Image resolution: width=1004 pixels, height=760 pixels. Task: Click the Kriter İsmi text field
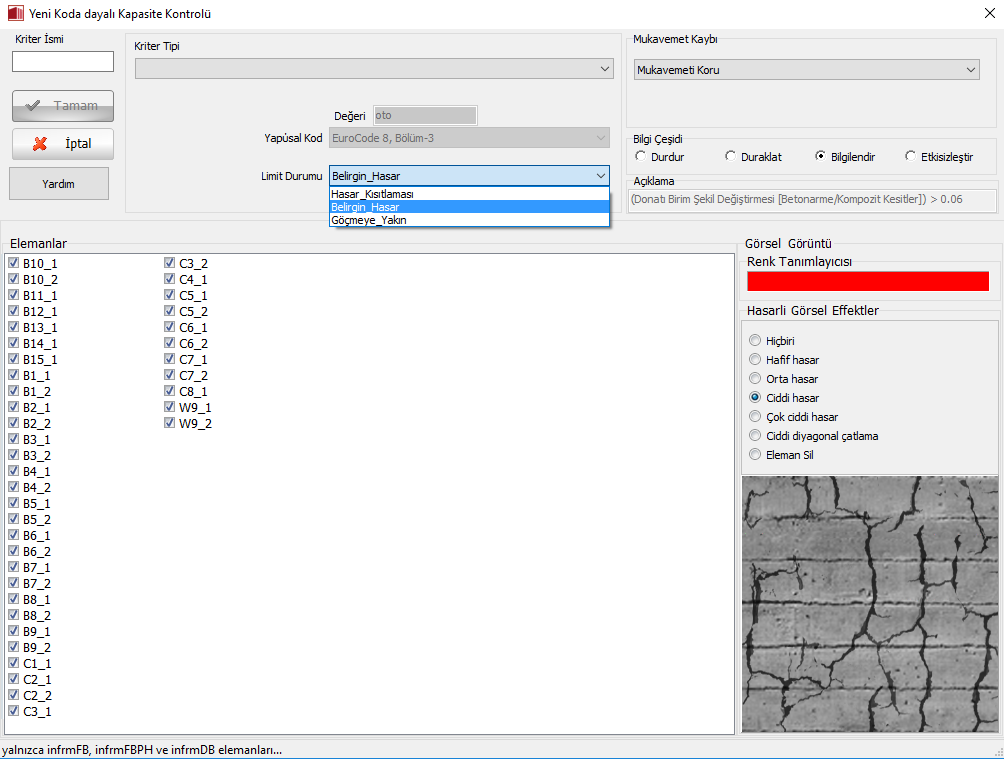coord(63,62)
